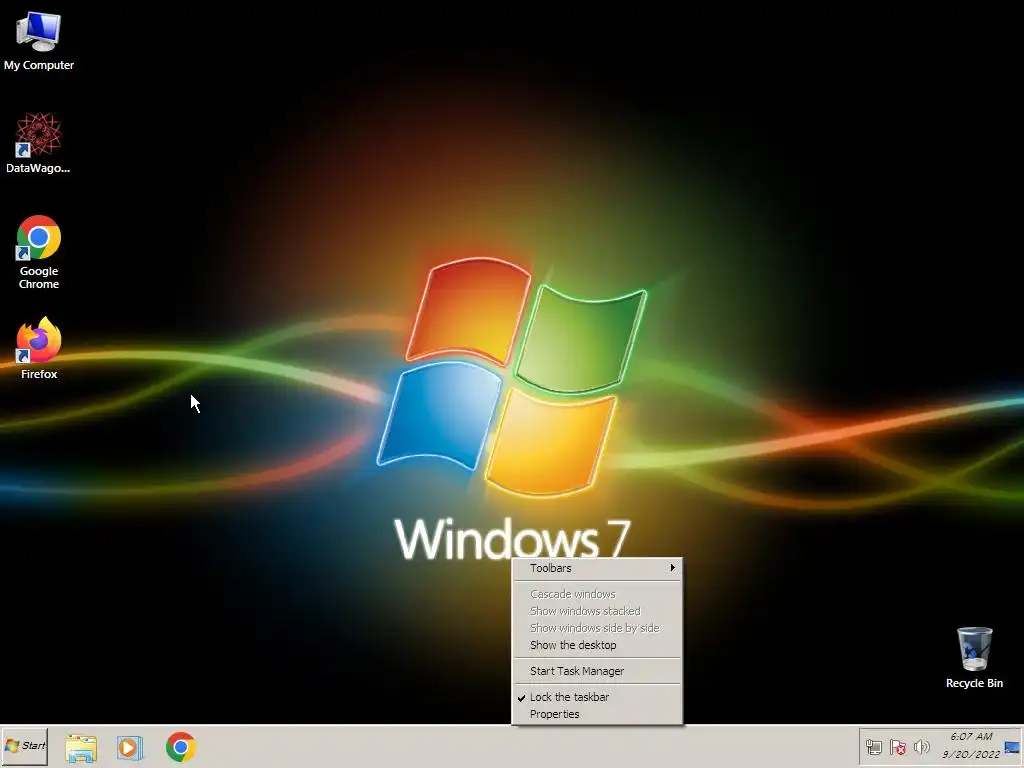Click the volume speaker tray icon
The width and height of the screenshot is (1024, 768).
pos(921,746)
